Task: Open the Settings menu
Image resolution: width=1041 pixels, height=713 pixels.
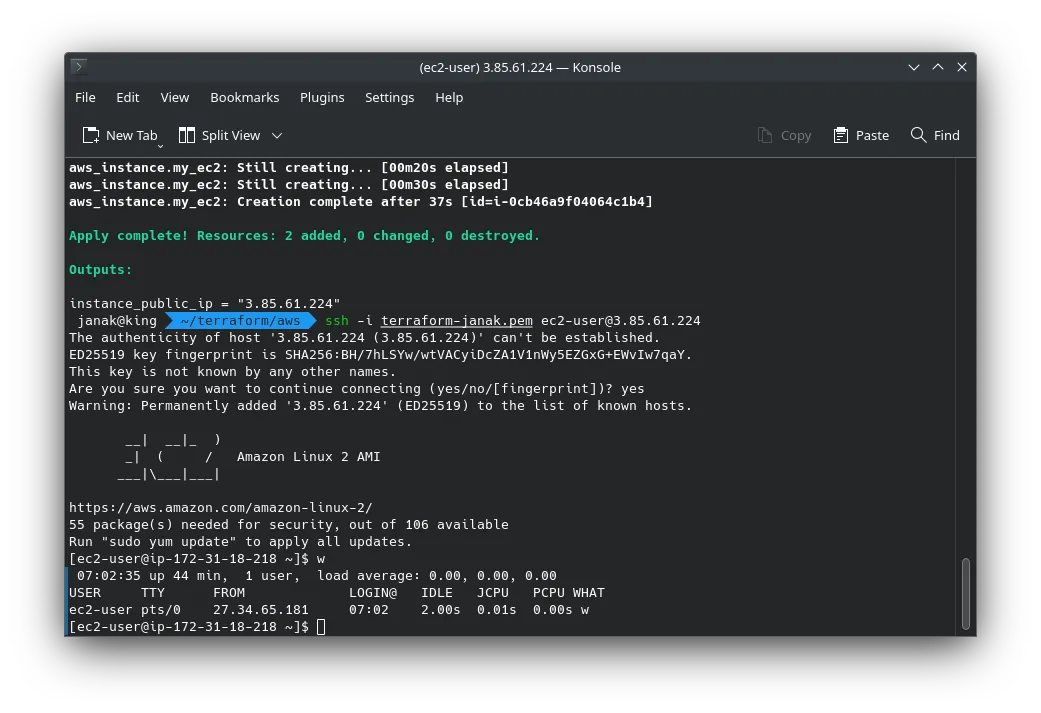Action: click(x=389, y=97)
